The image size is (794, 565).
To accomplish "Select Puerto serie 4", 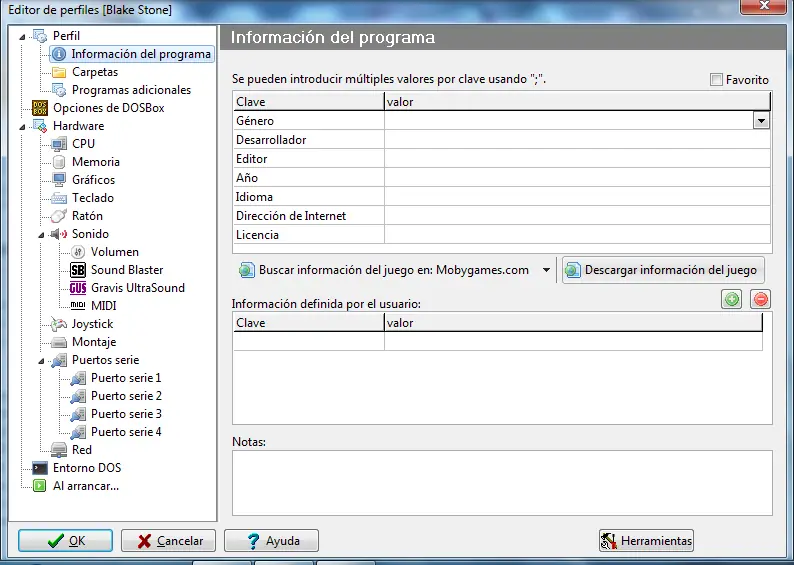I will pyautogui.click(x=126, y=432).
